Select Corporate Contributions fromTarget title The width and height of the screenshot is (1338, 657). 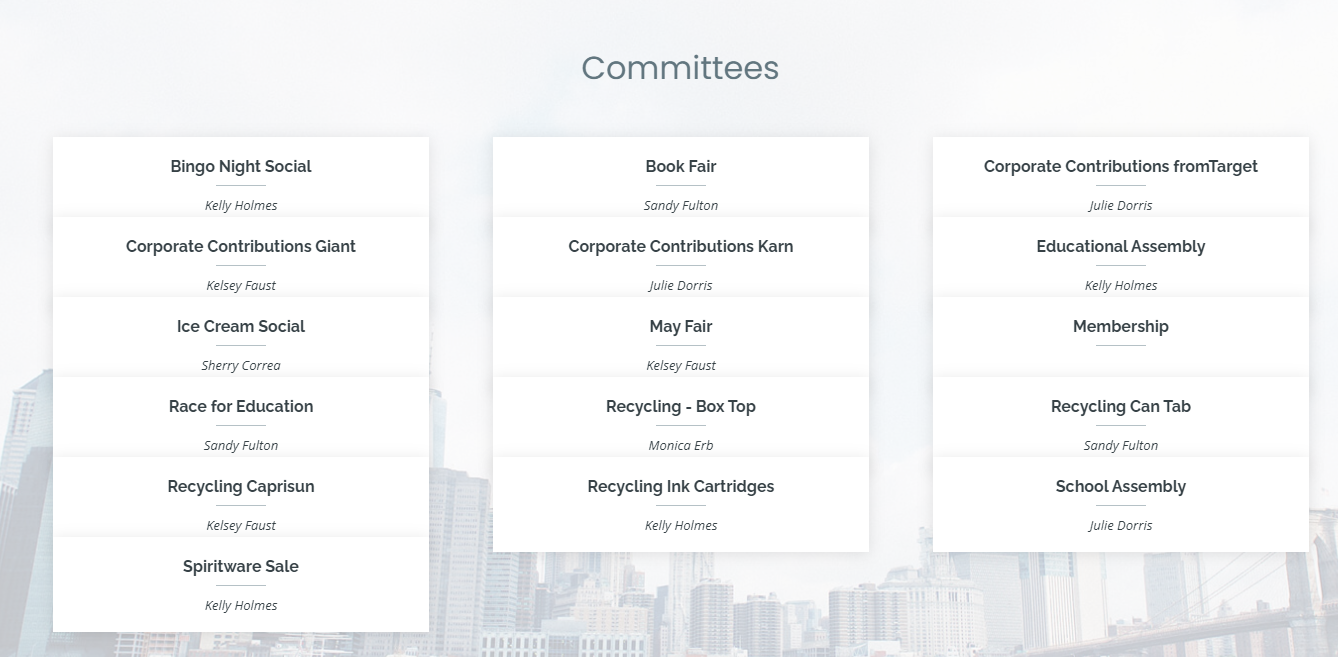[x=1121, y=166]
